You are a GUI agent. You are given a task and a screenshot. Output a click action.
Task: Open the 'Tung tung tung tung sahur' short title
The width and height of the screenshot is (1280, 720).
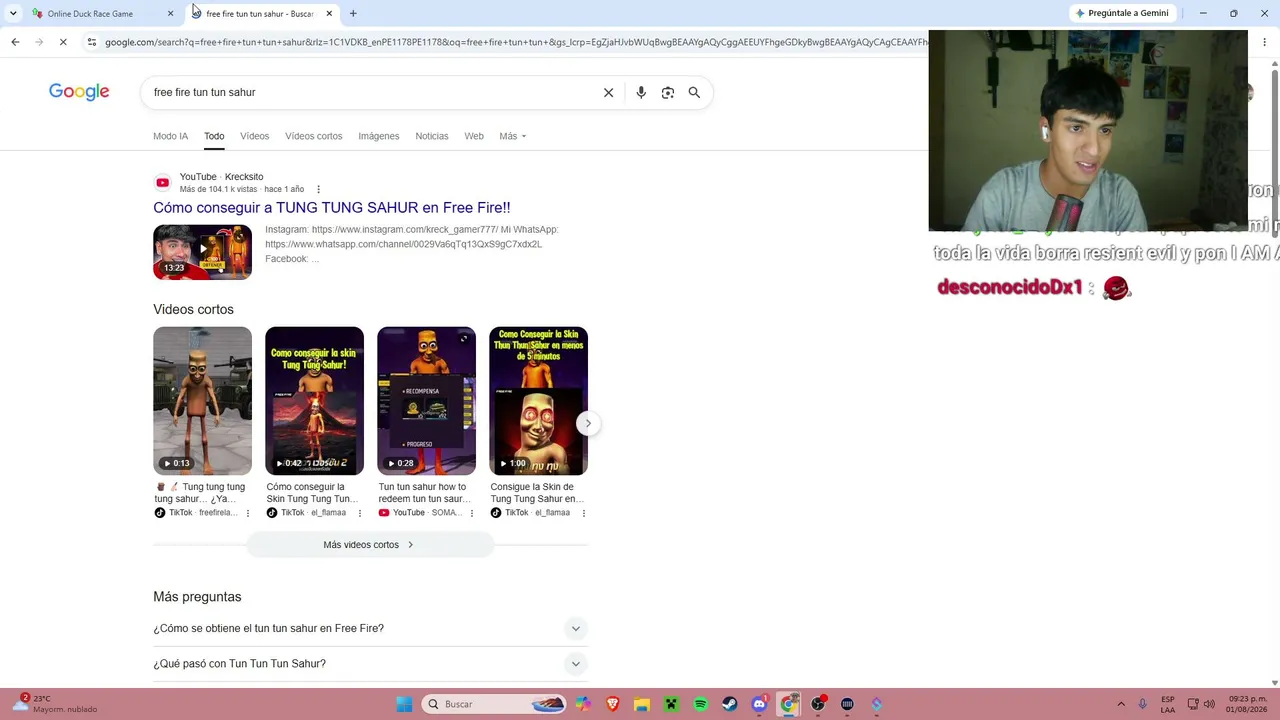pos(202,493)
